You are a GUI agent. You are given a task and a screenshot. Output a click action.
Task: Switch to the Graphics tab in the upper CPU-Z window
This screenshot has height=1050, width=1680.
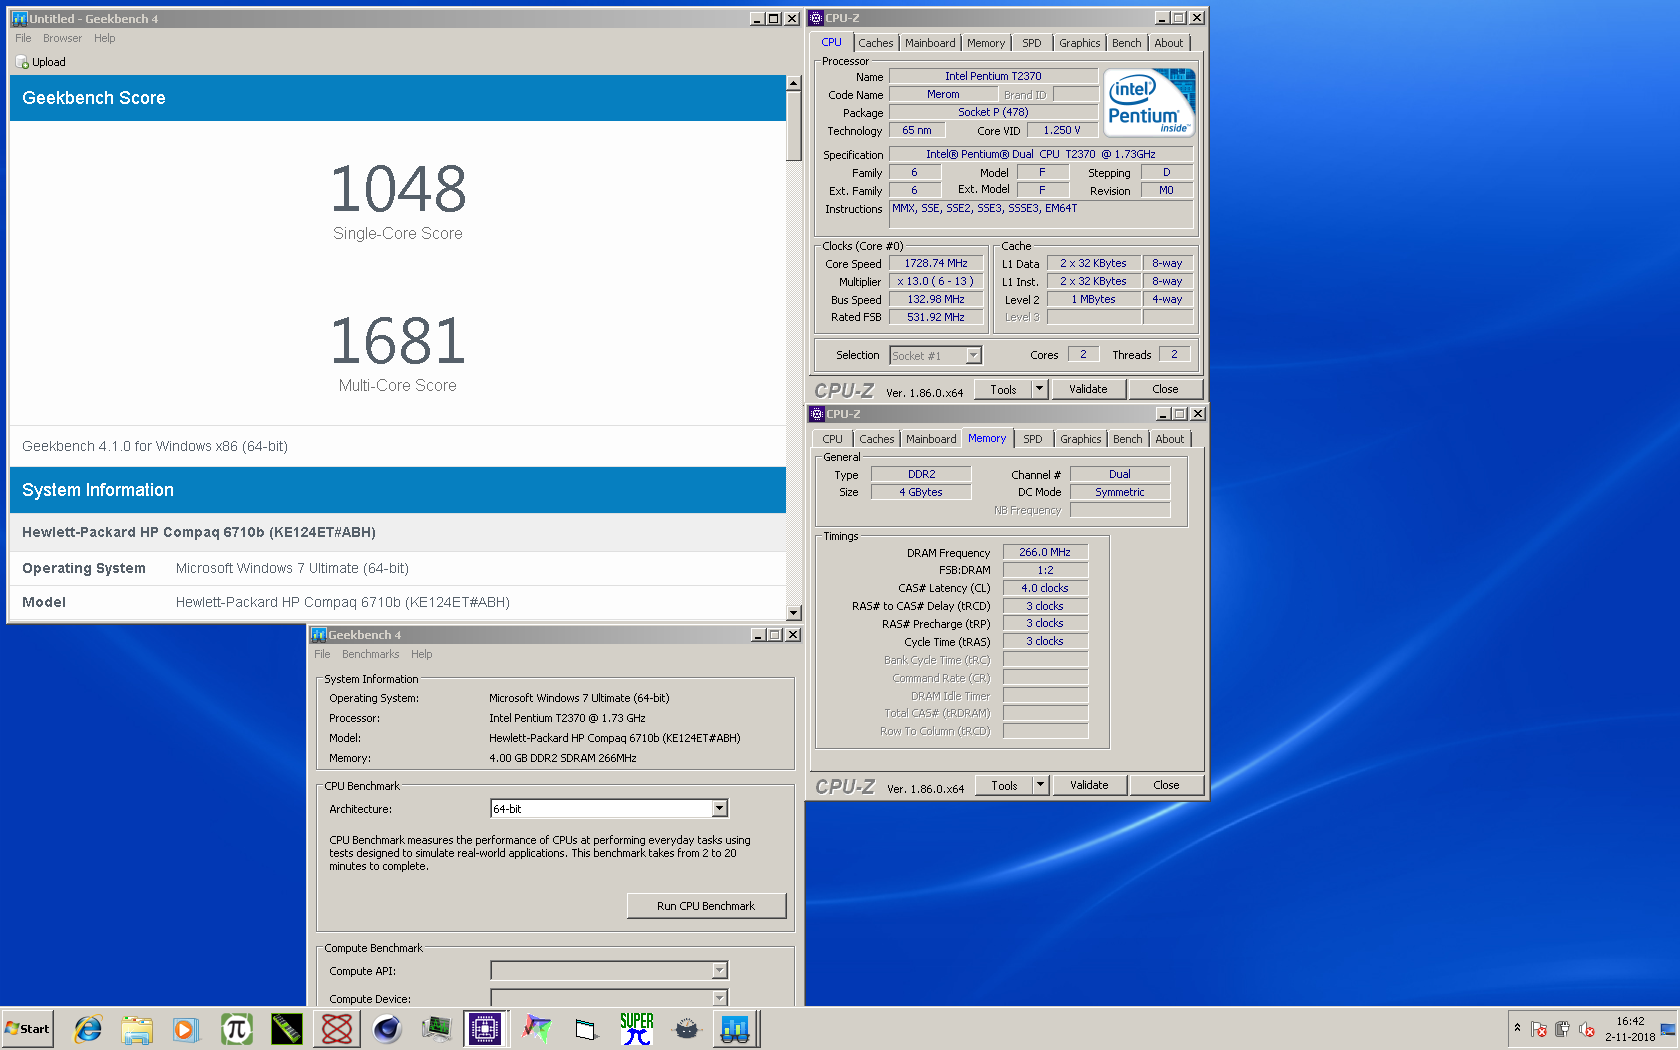[x=1080, y=43]
